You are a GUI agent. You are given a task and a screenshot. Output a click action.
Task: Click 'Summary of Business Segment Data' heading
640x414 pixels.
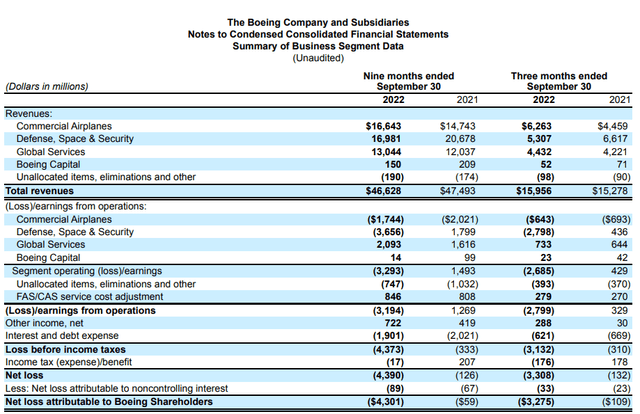click(318, 46)
